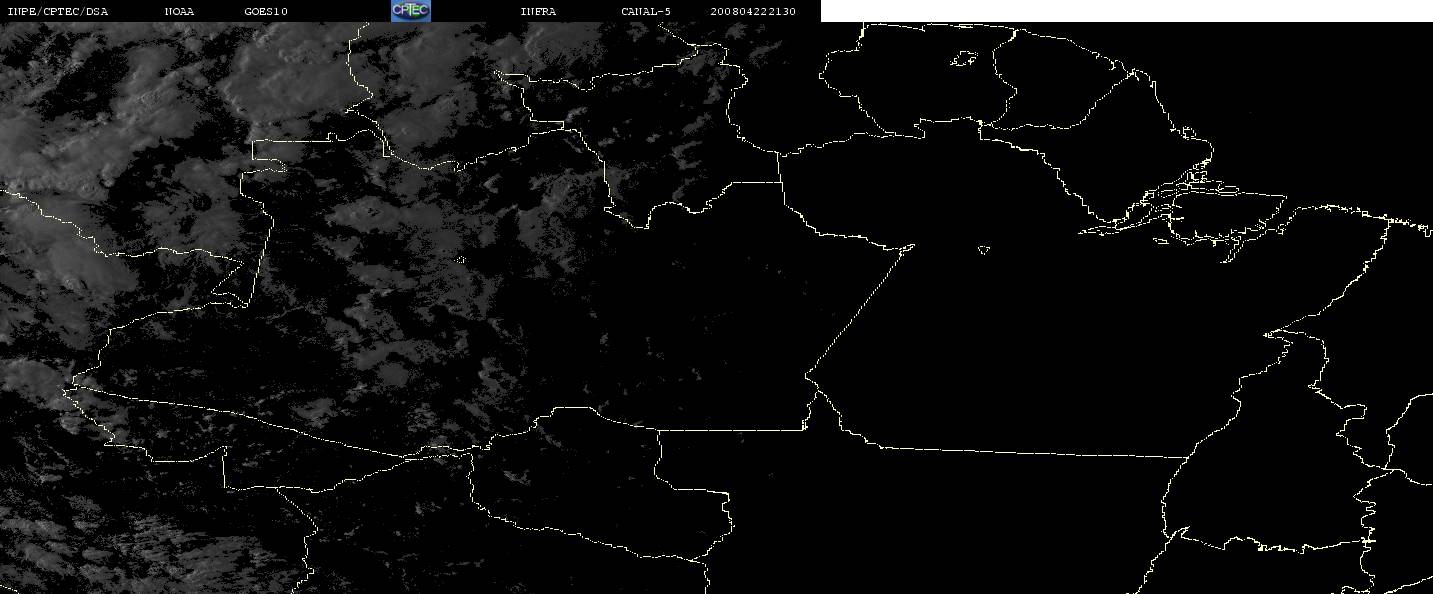The image size is (1433, 594).
Task: Click the "GOES10" satellite label
Action: [x=266, y=12]
